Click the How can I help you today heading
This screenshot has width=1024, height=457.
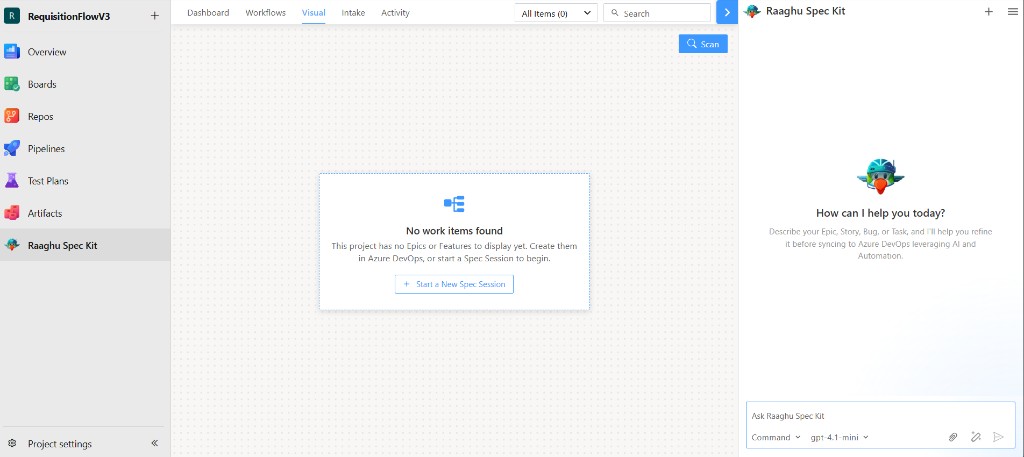point(880,213)
